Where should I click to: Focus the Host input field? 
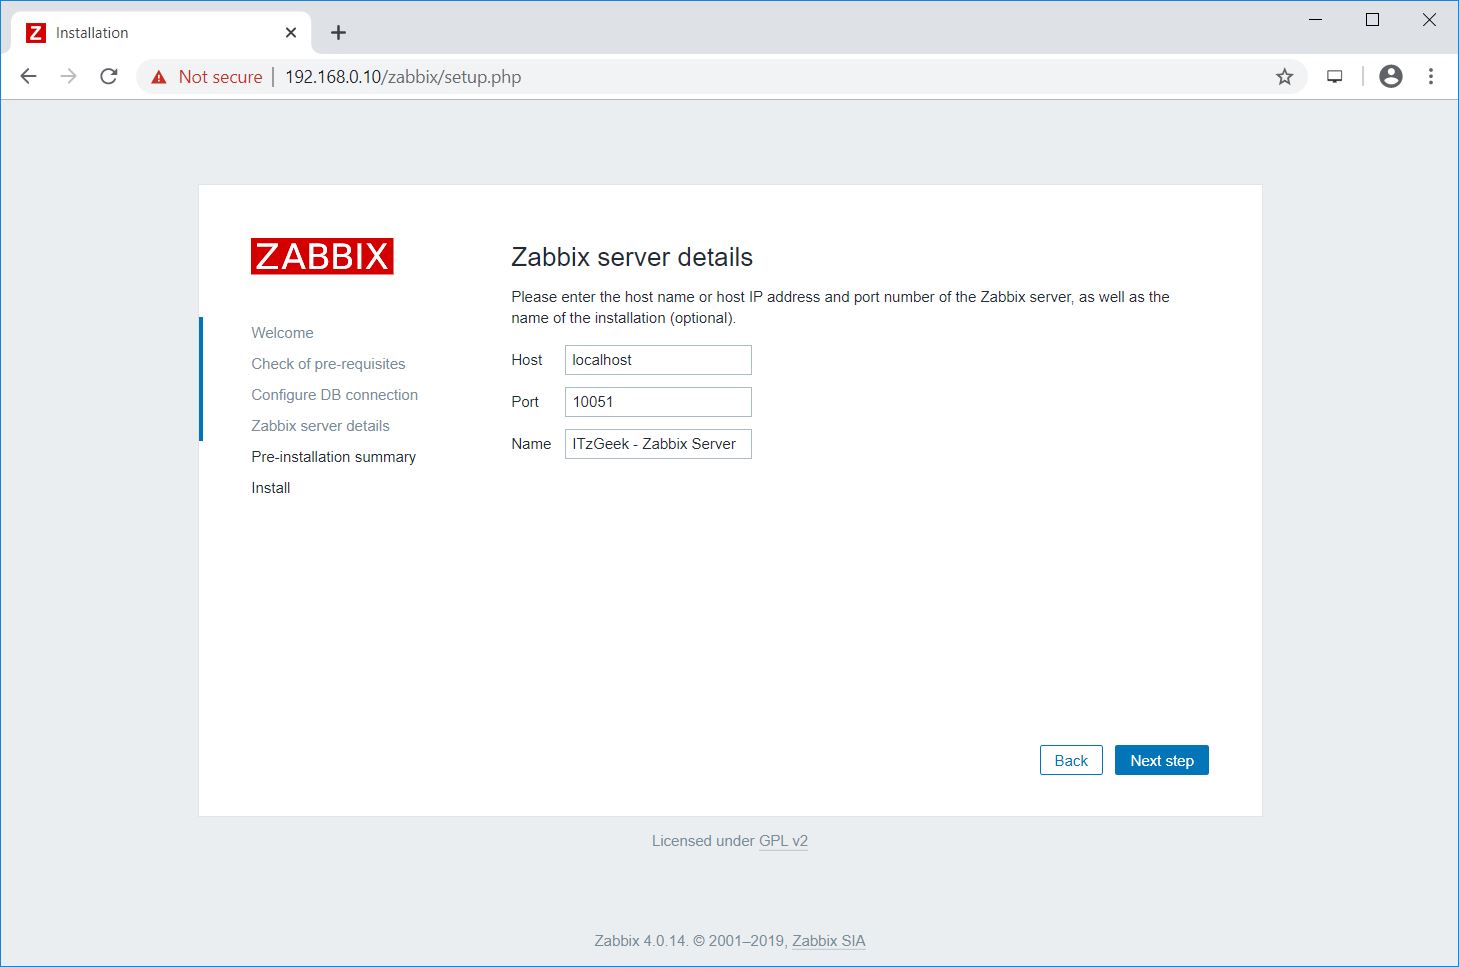point(658,360)
